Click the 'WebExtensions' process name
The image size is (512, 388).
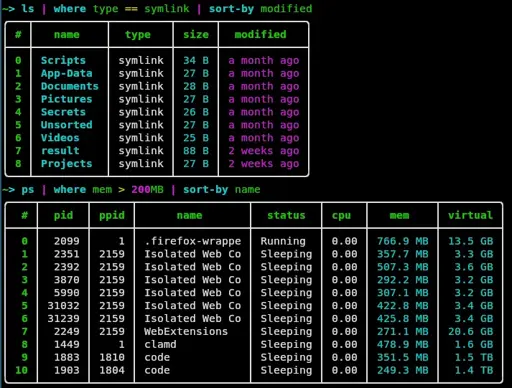pyautogui.click(x=186, y=332)
